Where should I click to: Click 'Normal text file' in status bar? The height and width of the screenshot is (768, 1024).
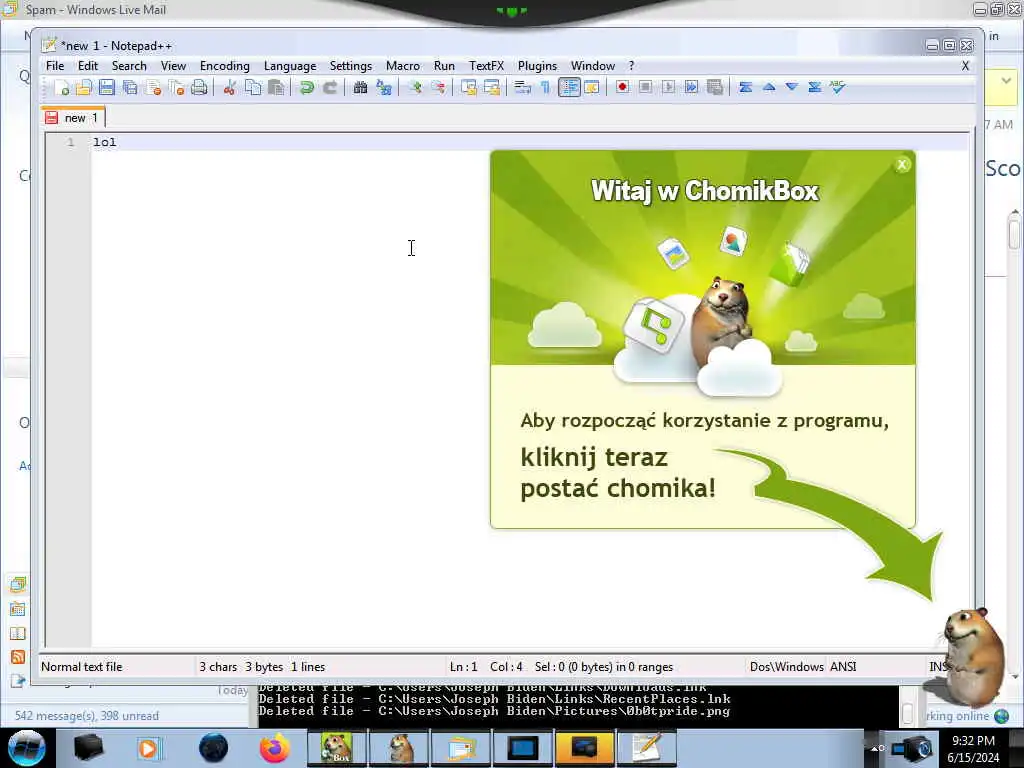tap(82, 667)
